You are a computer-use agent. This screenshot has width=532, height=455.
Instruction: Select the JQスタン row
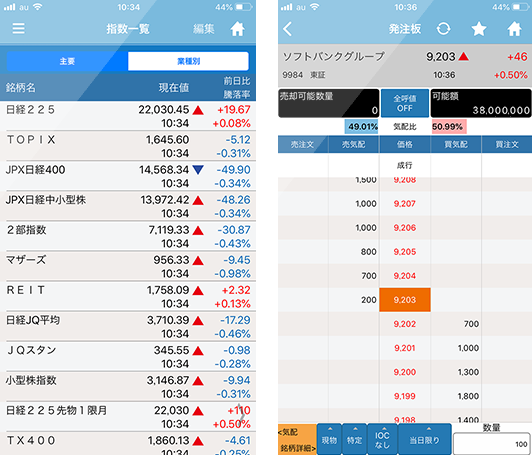point(128,357)
